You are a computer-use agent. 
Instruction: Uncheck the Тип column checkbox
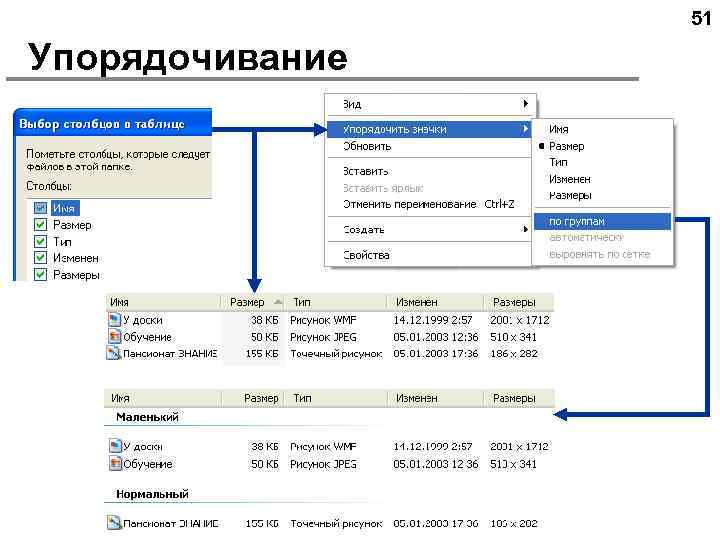[x=40, y=241]
